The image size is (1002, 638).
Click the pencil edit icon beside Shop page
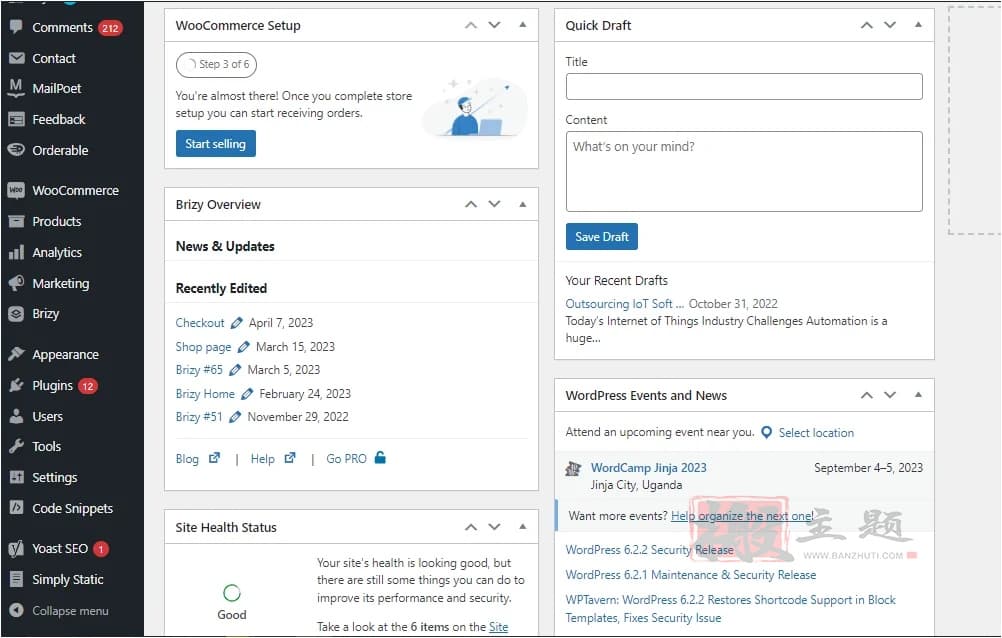pos(243,346)
